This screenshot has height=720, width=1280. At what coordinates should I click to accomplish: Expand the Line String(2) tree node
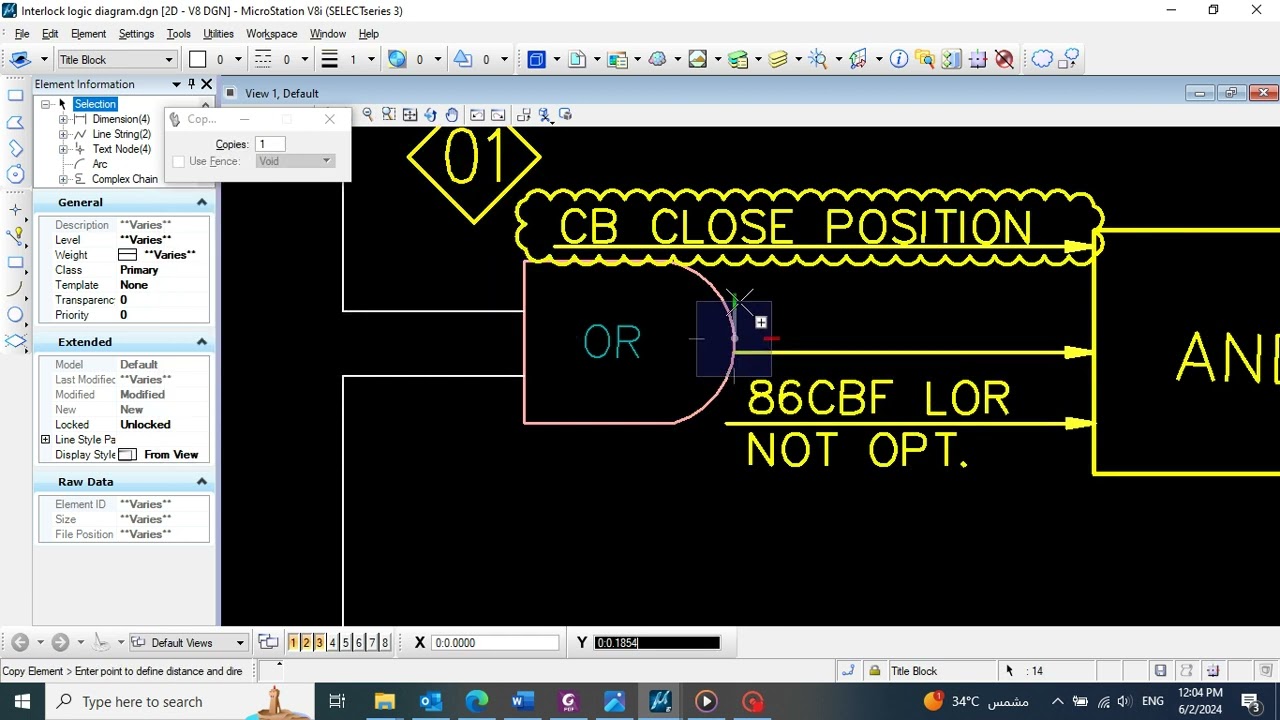click(x=64, y=134)
